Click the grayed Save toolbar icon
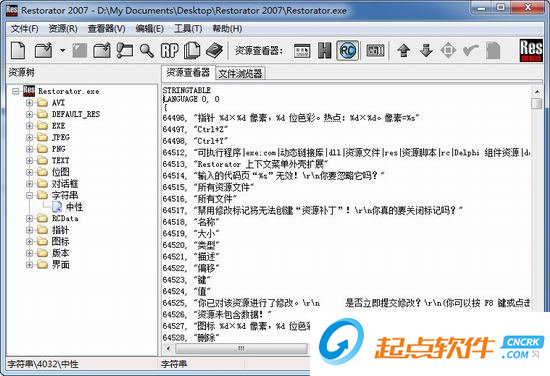The image size is (550, 376). pyautogui.click(x=80, y=51)
